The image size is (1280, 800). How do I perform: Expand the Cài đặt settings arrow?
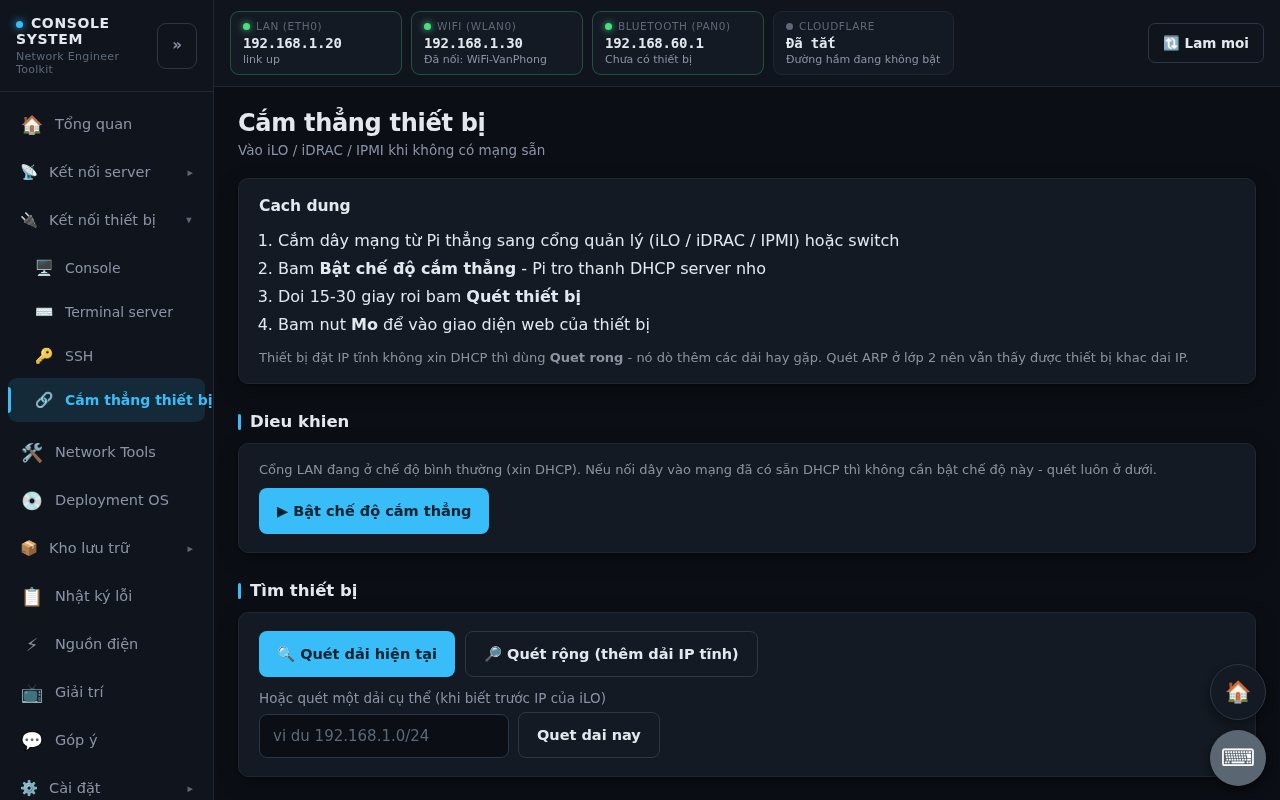click(x=190, y=788)
